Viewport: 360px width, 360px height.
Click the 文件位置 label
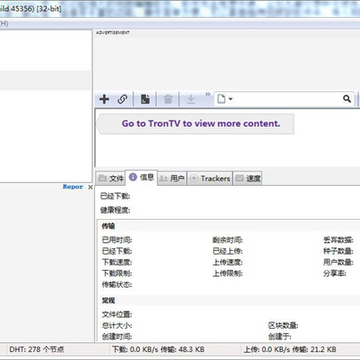tap(117, 314)
